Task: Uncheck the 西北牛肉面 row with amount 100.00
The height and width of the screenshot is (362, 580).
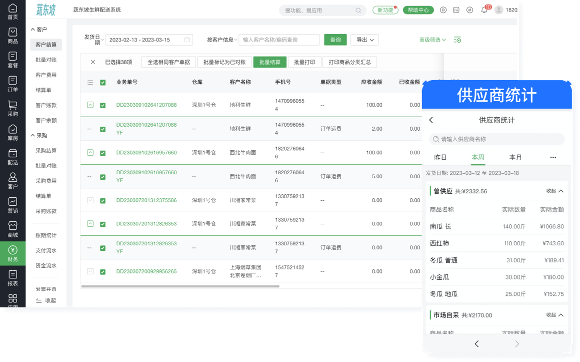Action: coord(103,153)
